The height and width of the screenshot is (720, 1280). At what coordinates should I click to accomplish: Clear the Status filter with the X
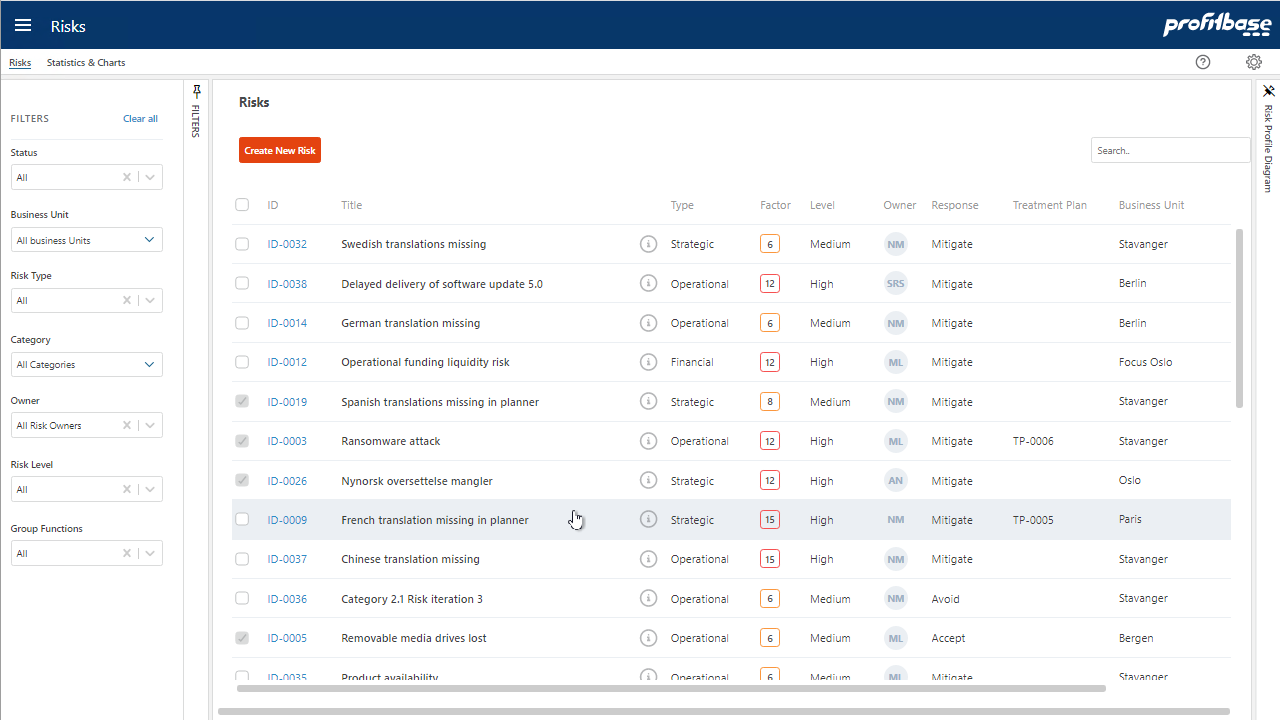click(x=127, y=177)
